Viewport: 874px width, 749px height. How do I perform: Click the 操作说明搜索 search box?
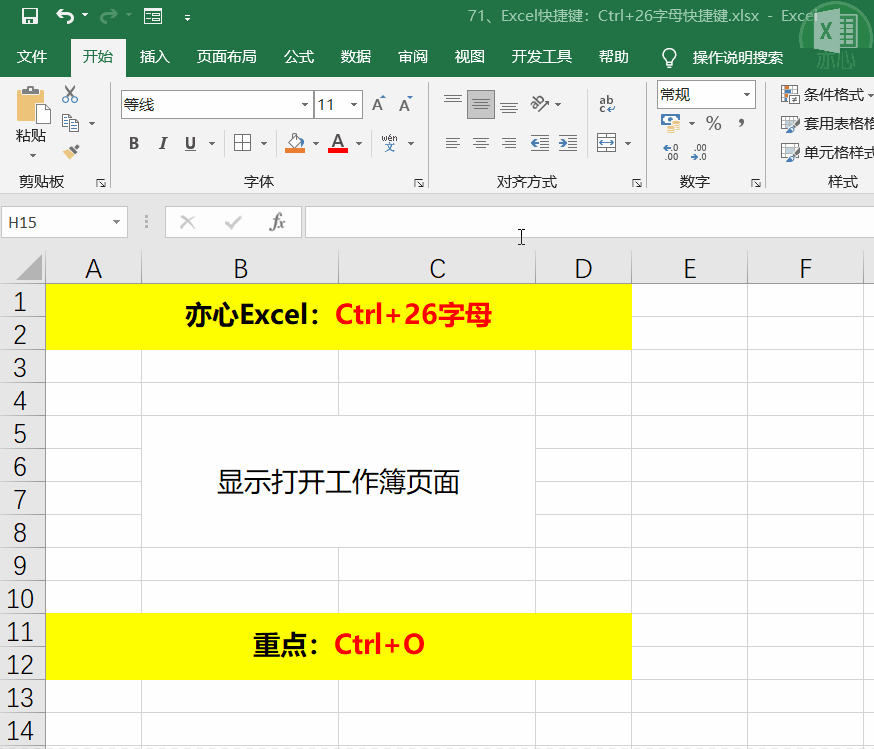(x=737, y=57)
